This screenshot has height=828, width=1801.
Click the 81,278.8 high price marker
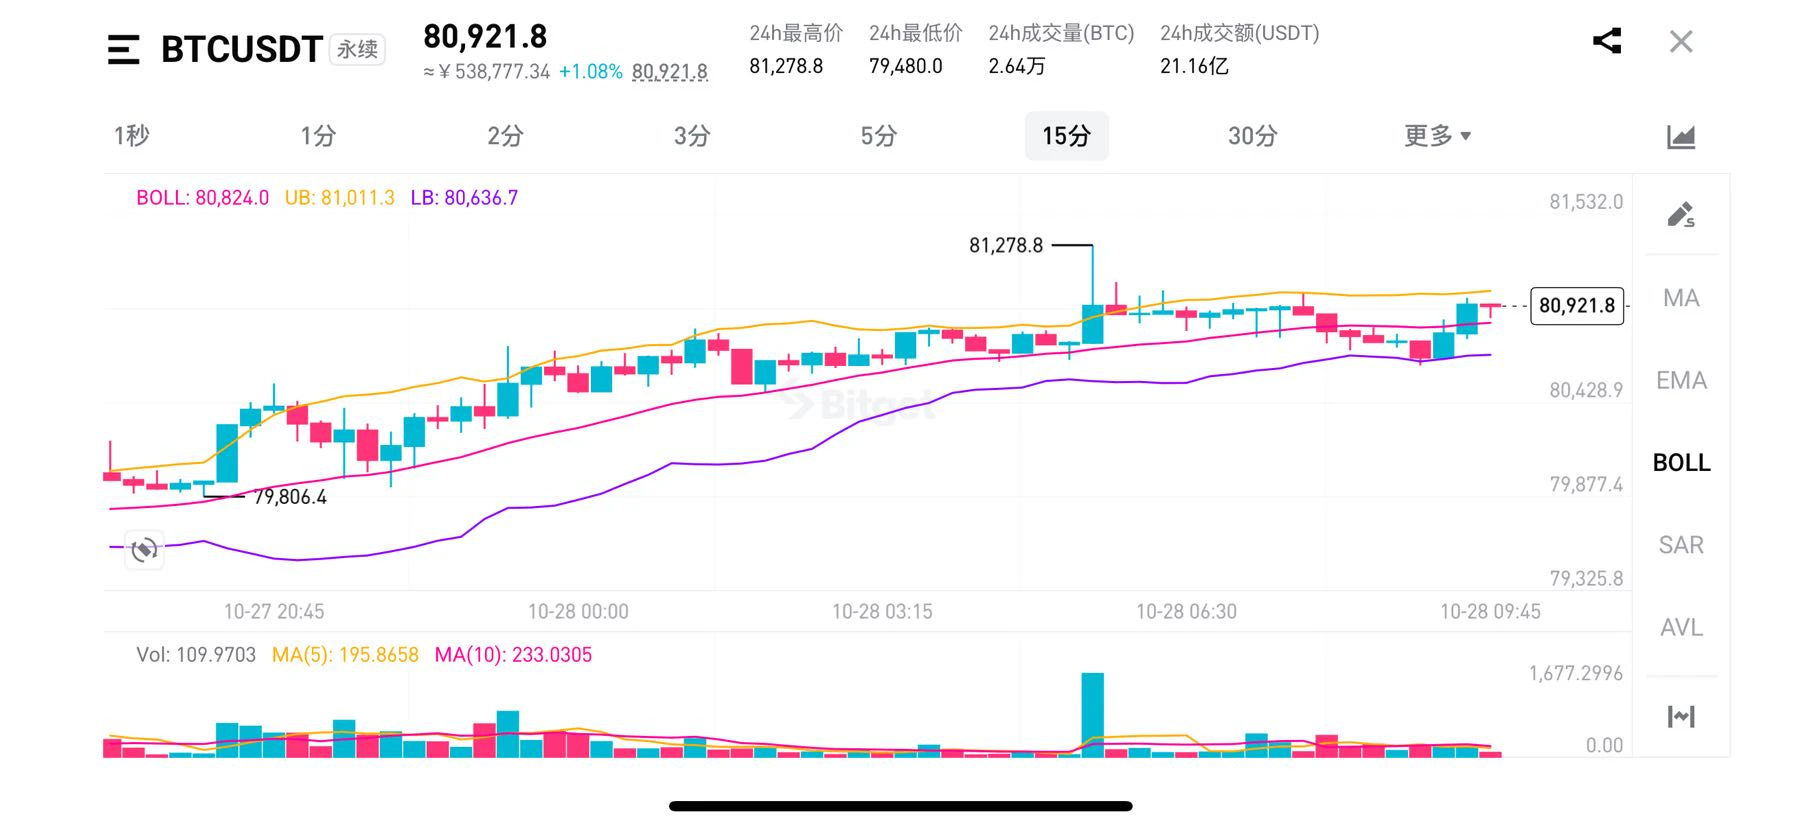1005,245
